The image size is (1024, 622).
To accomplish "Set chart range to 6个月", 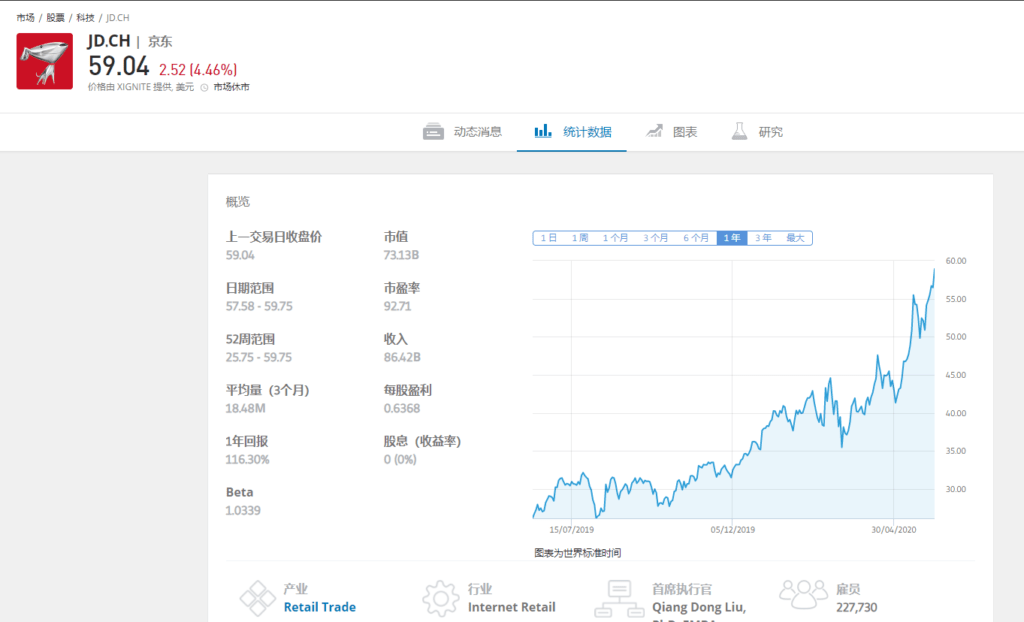I will coord(696,238).
